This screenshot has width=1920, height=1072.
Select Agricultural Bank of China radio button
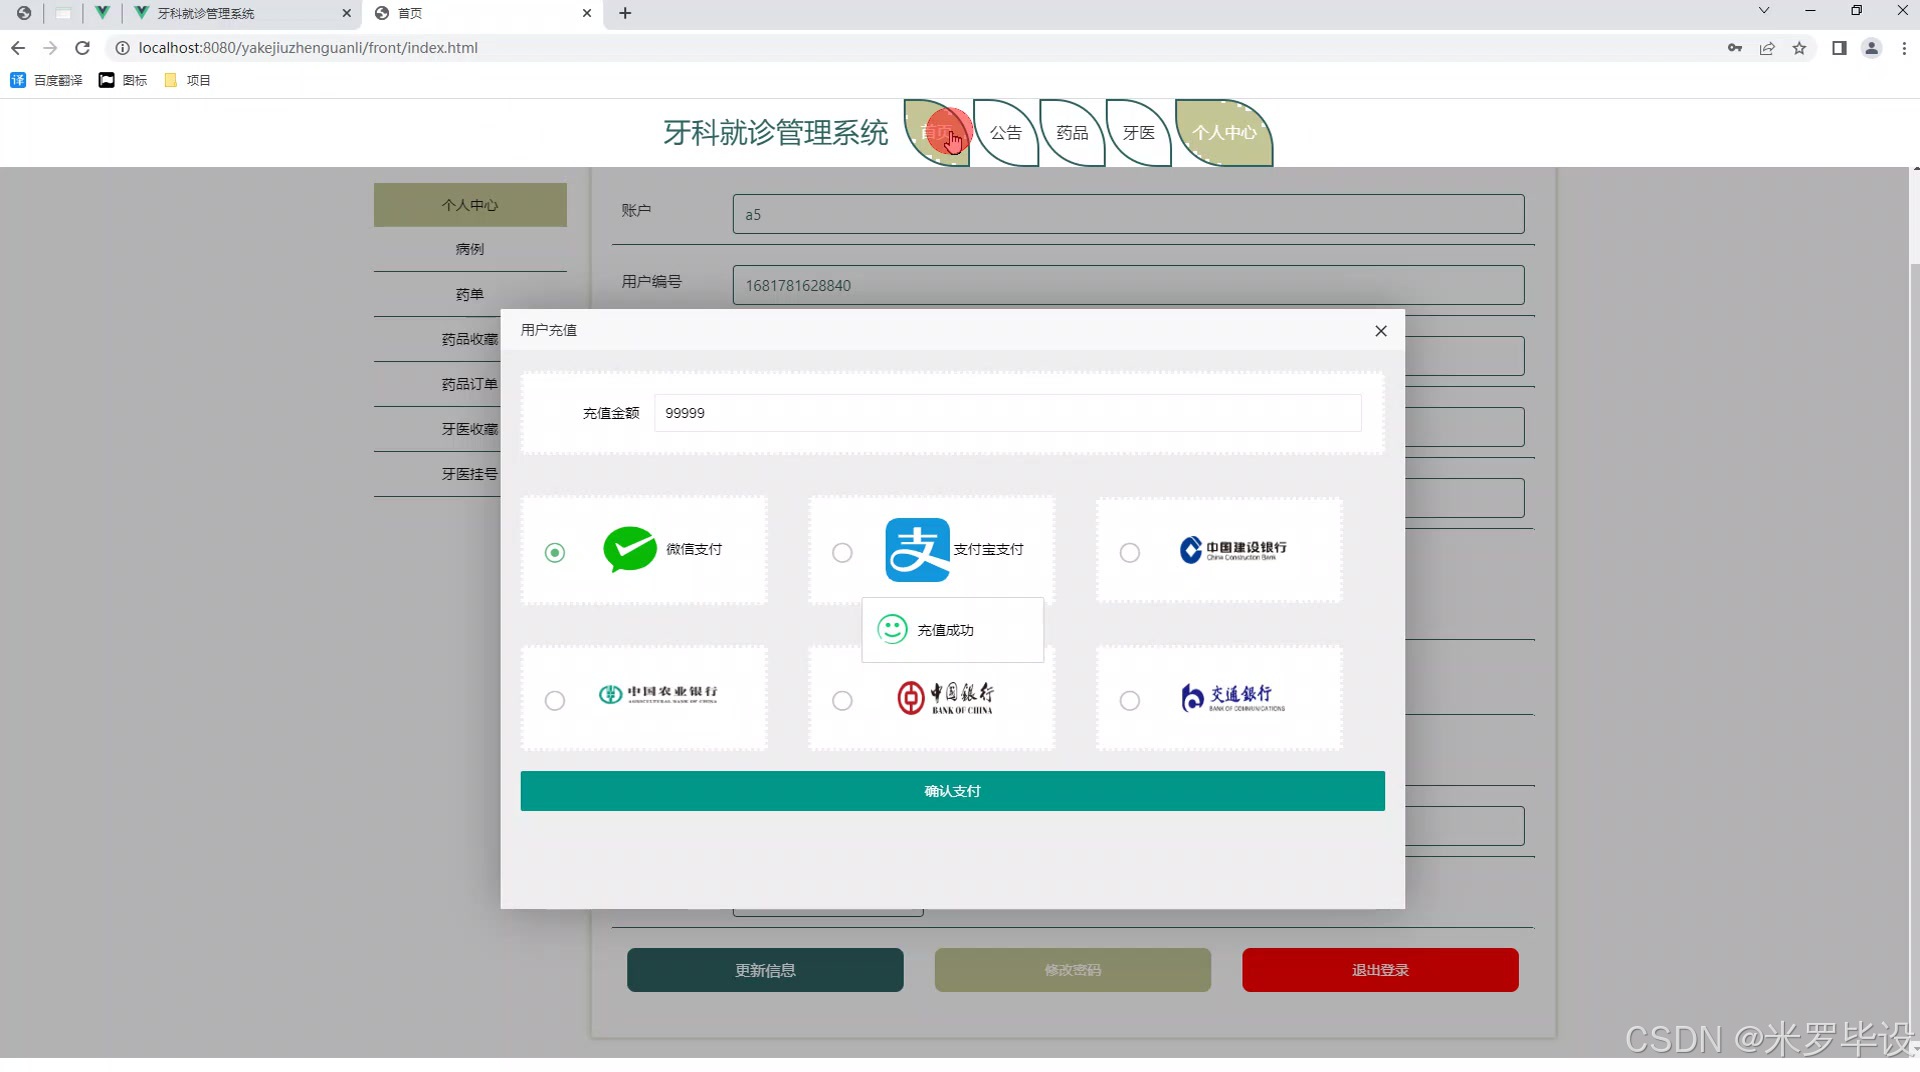point(555,700)
